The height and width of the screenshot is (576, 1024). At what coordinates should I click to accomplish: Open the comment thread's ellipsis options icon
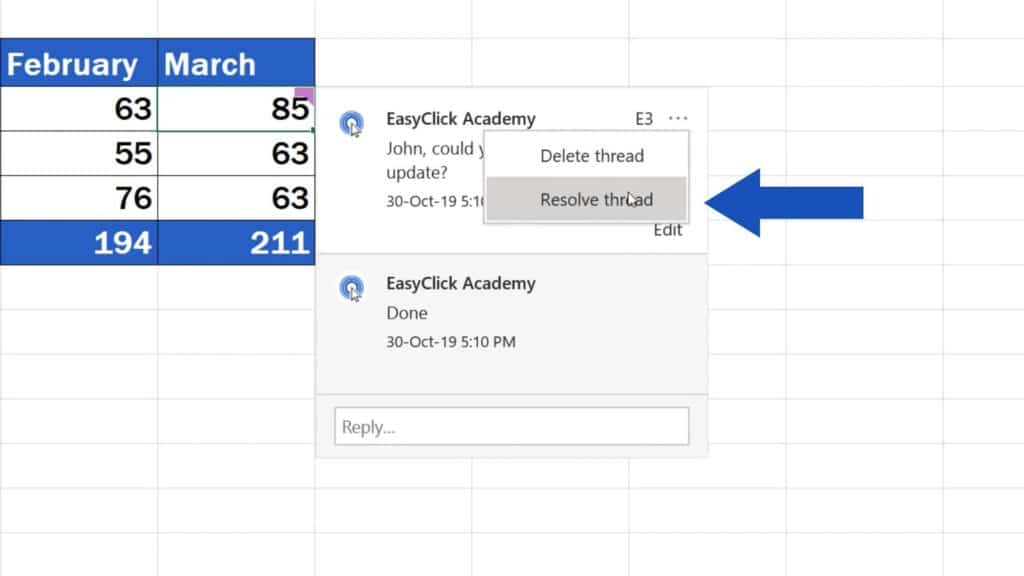point(678,118)
